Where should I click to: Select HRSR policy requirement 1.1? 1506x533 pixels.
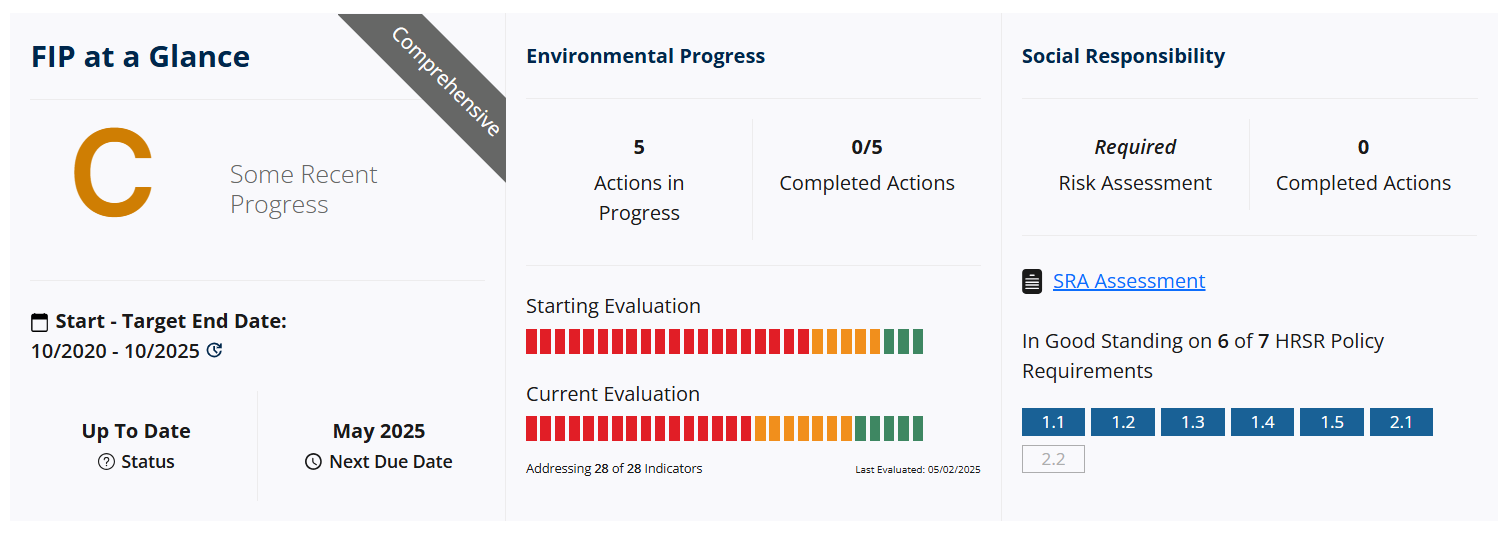tap(1053, 422)
